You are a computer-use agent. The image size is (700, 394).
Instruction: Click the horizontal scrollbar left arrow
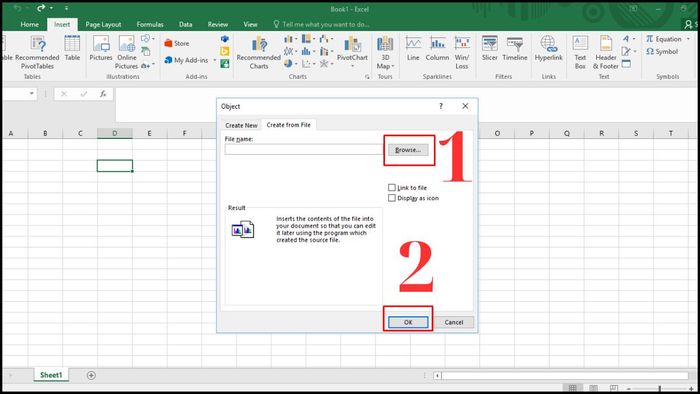tap(438, 376)
